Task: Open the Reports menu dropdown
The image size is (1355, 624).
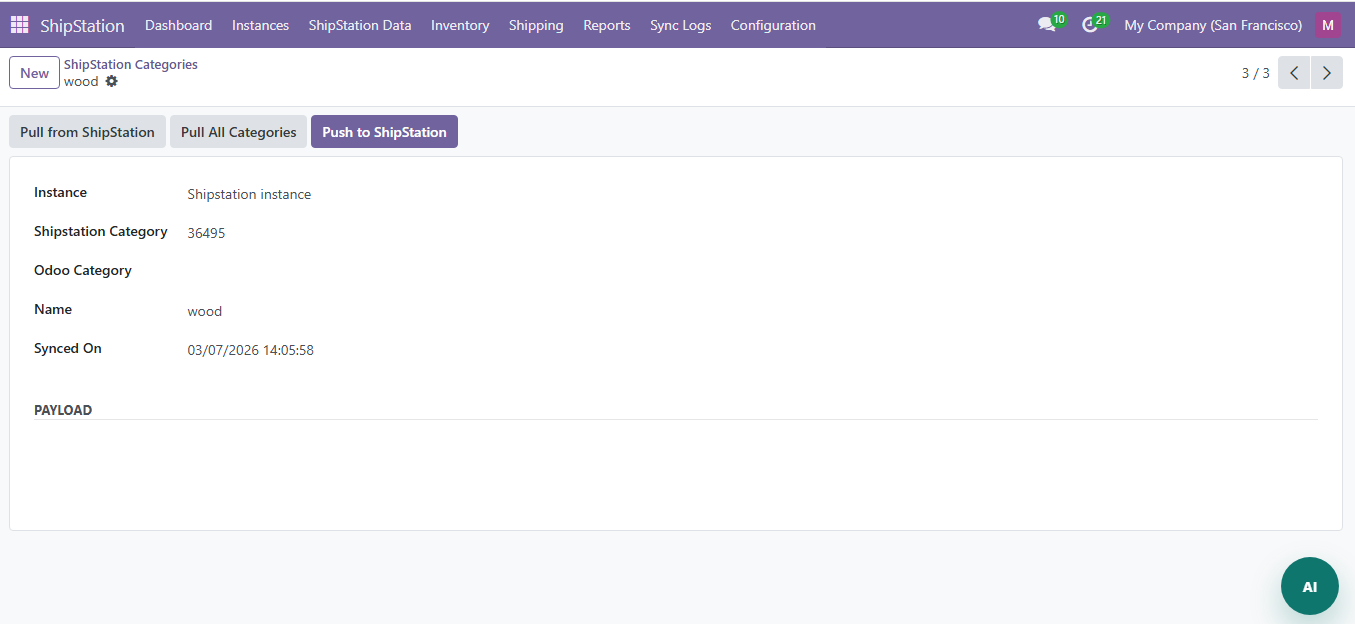Action: pos(607,25)
